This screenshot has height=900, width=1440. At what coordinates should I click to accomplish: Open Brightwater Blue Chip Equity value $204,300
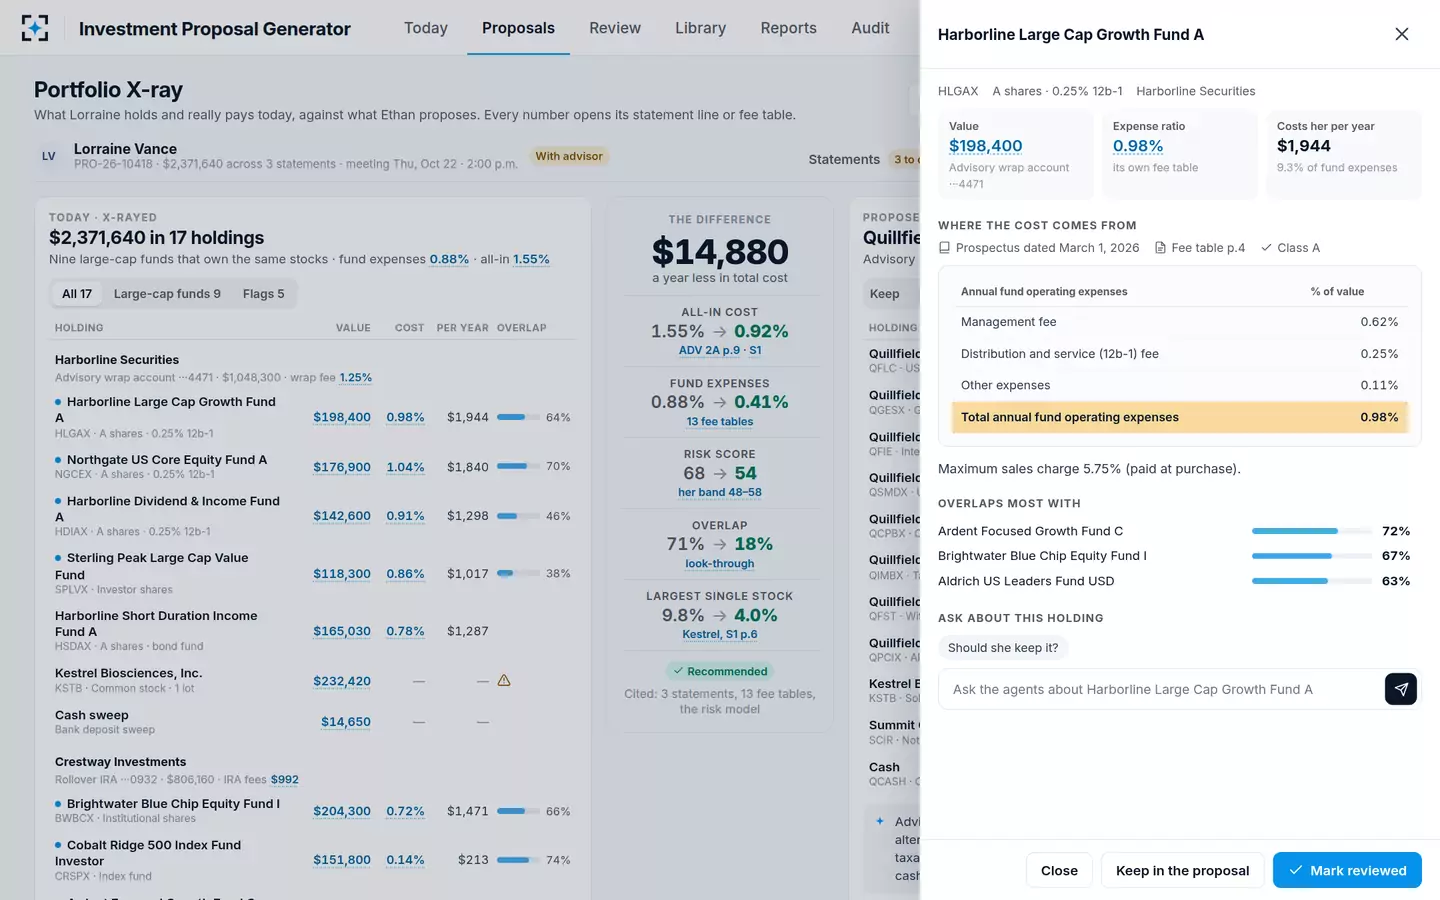[342, 811]
